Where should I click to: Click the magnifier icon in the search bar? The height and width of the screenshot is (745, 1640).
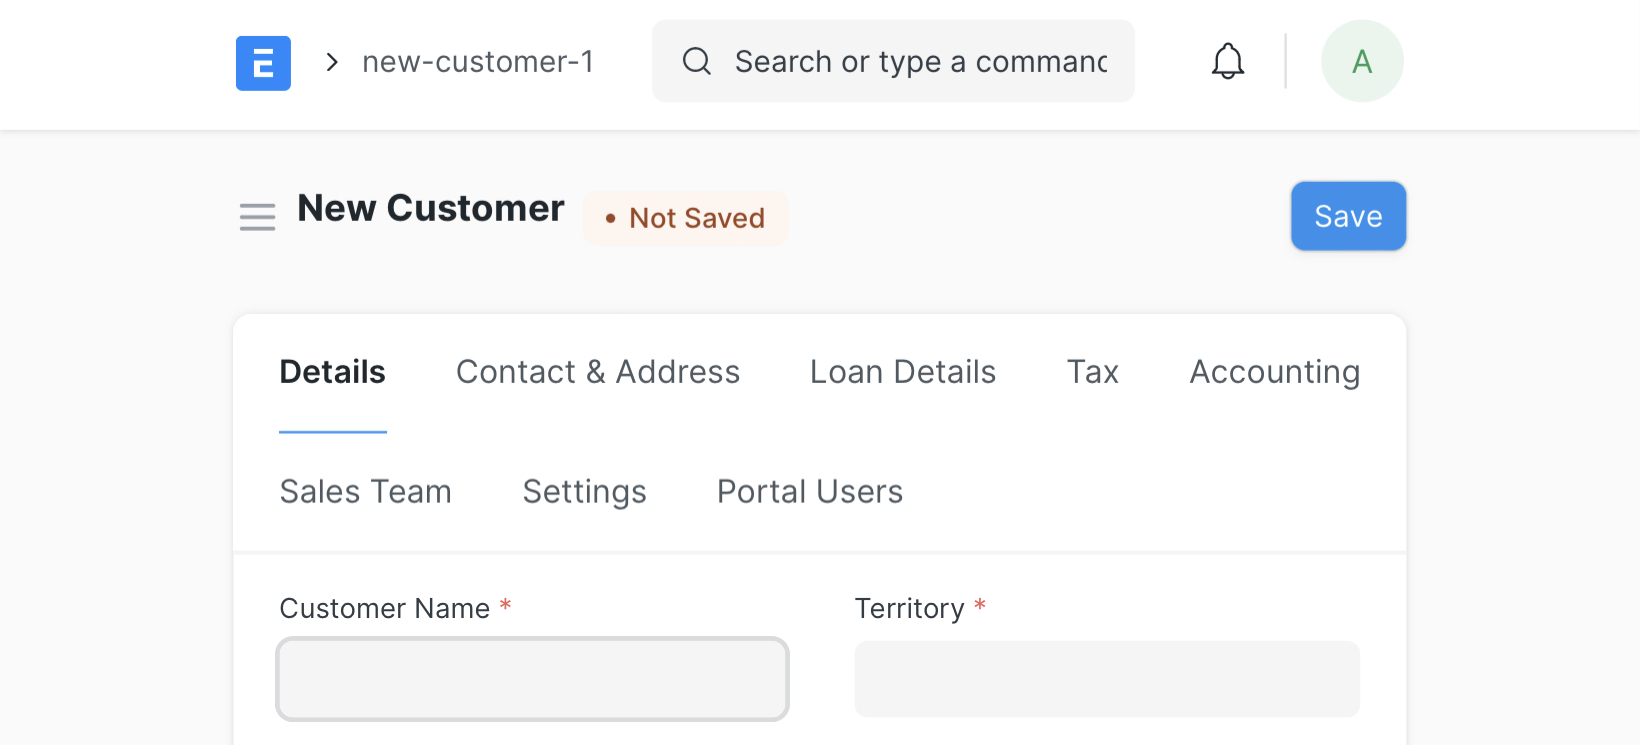pos(696,61)
